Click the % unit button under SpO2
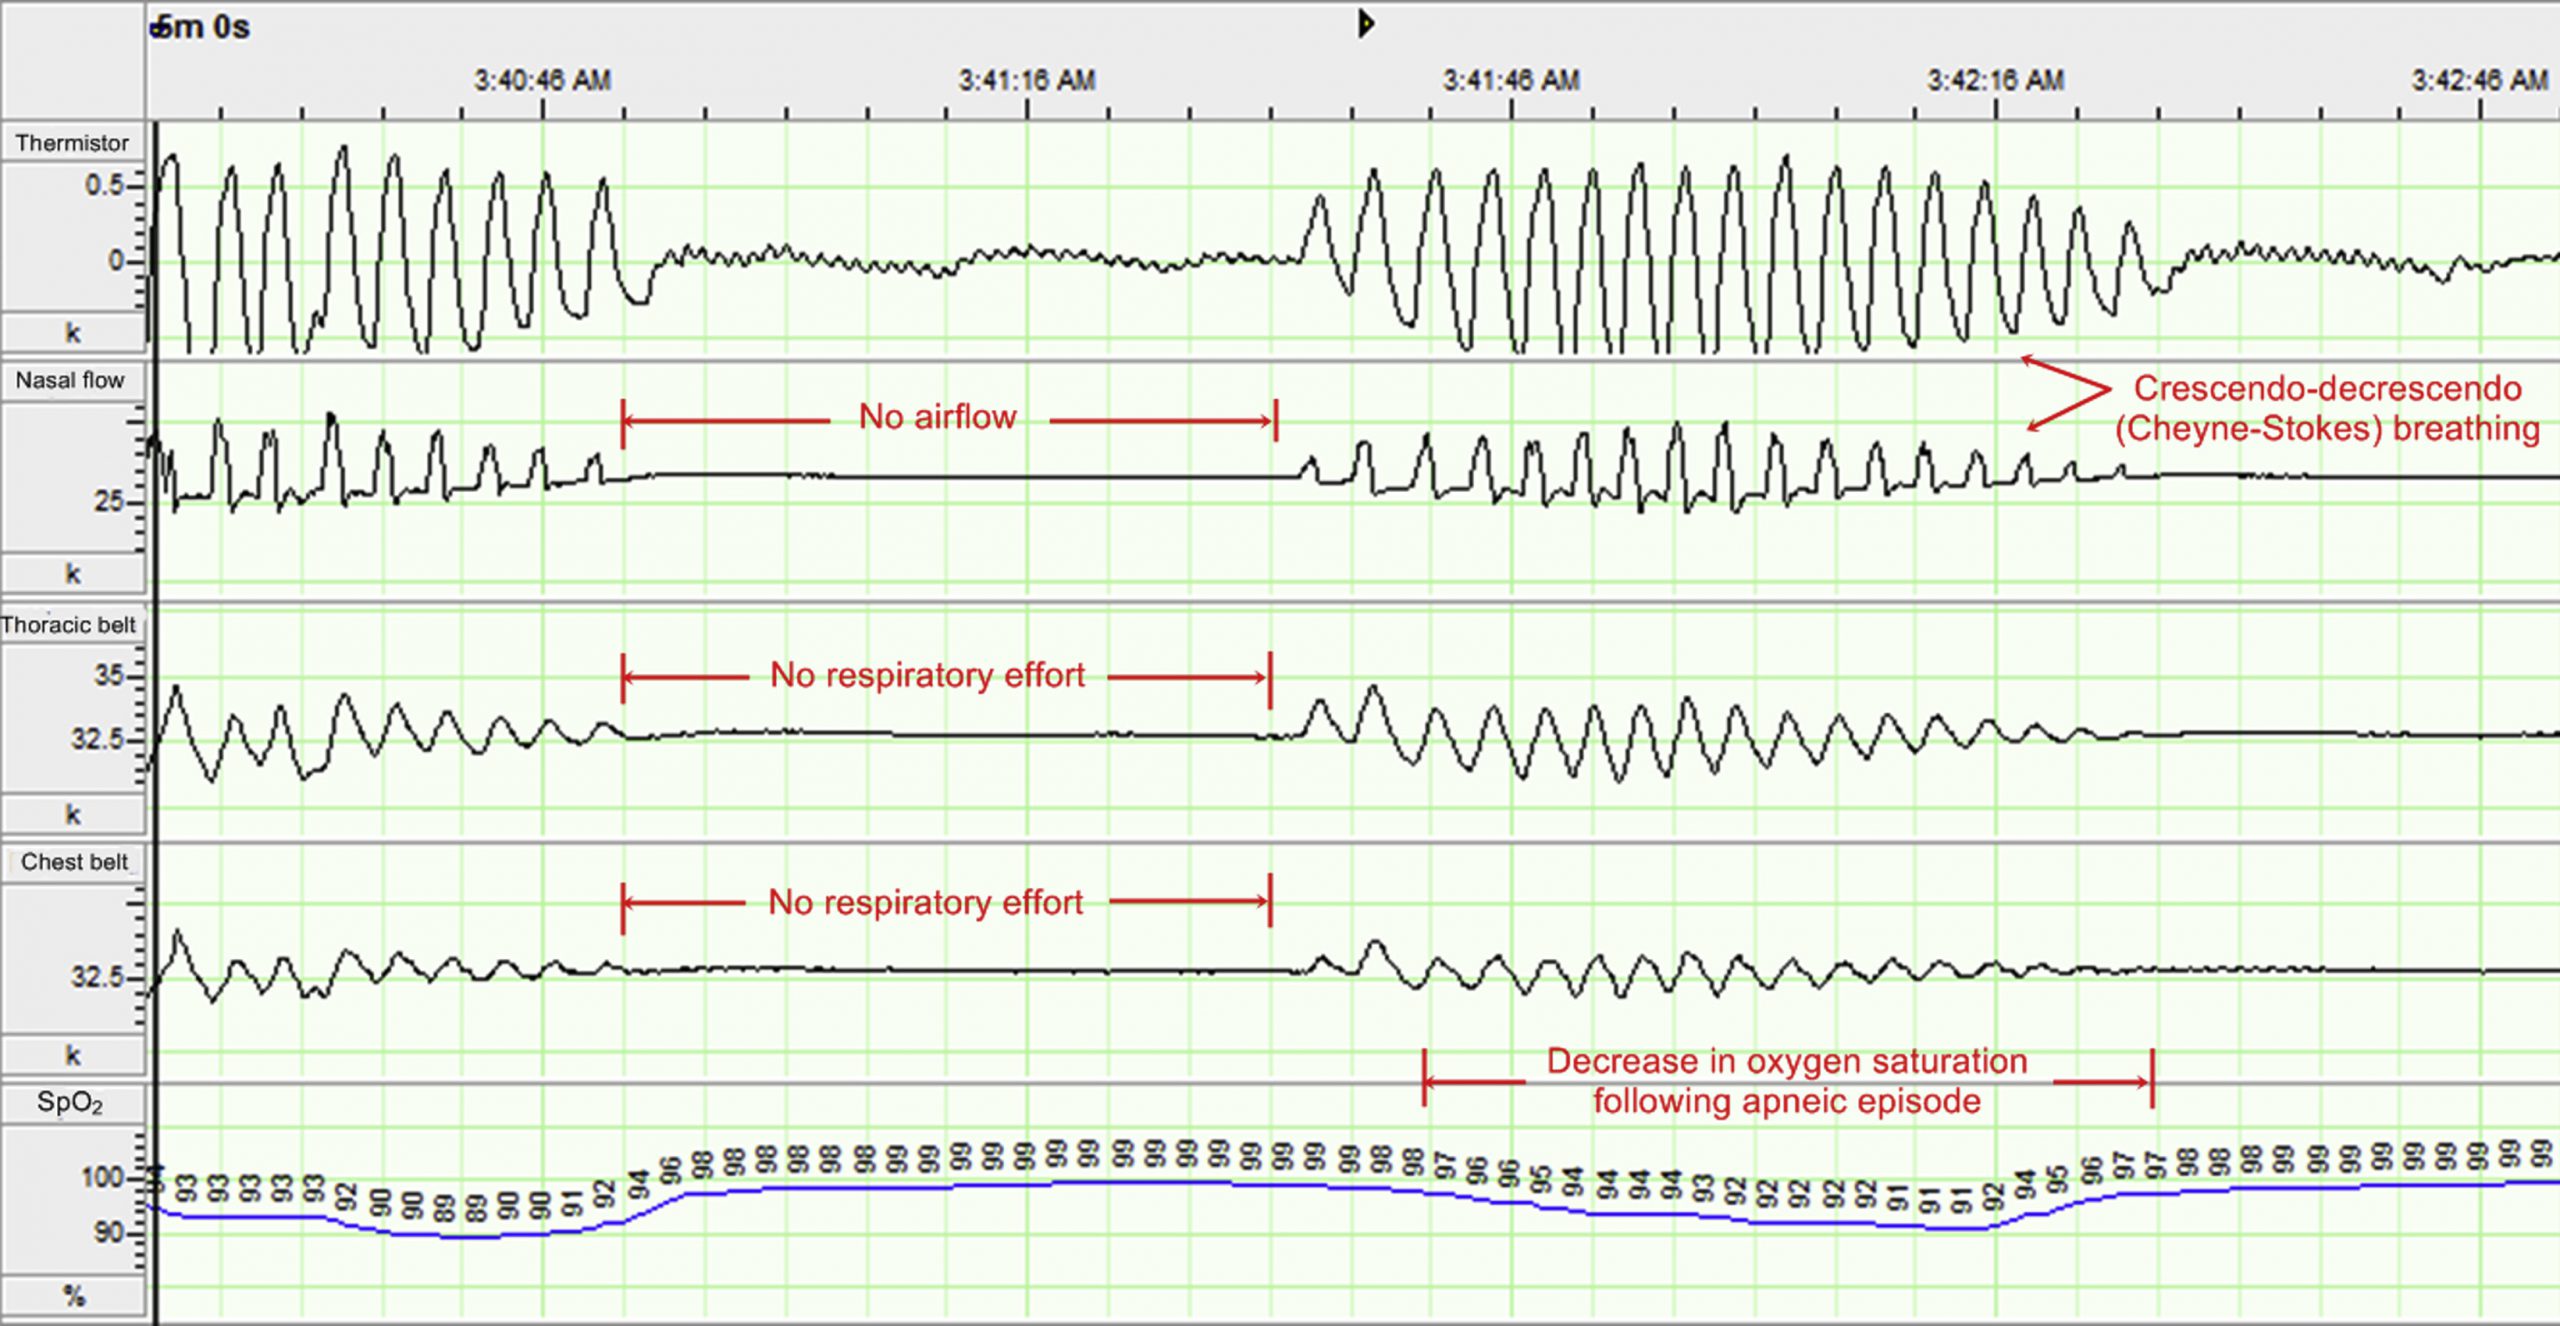Viewport: 2560px width, 1326px height. point(73,1297)
